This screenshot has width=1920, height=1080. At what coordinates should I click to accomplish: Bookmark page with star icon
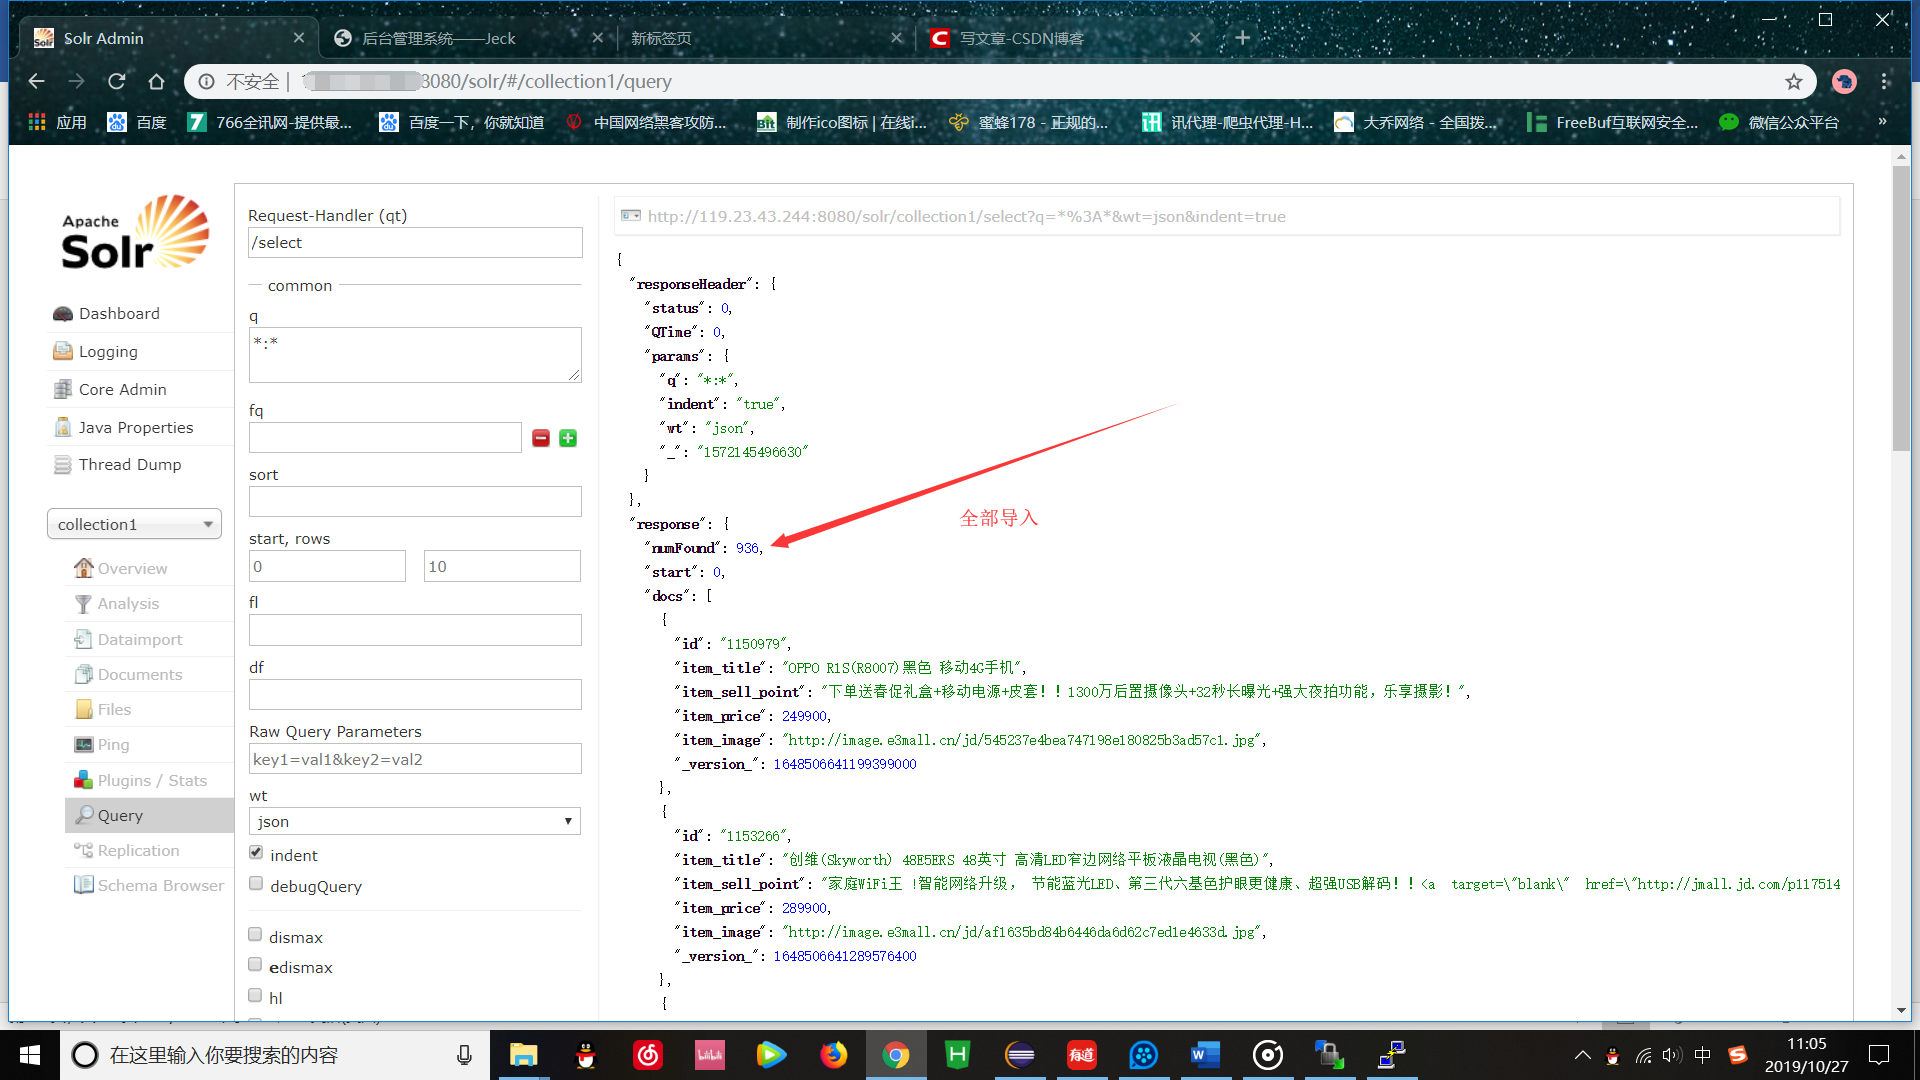(1794, 82)
